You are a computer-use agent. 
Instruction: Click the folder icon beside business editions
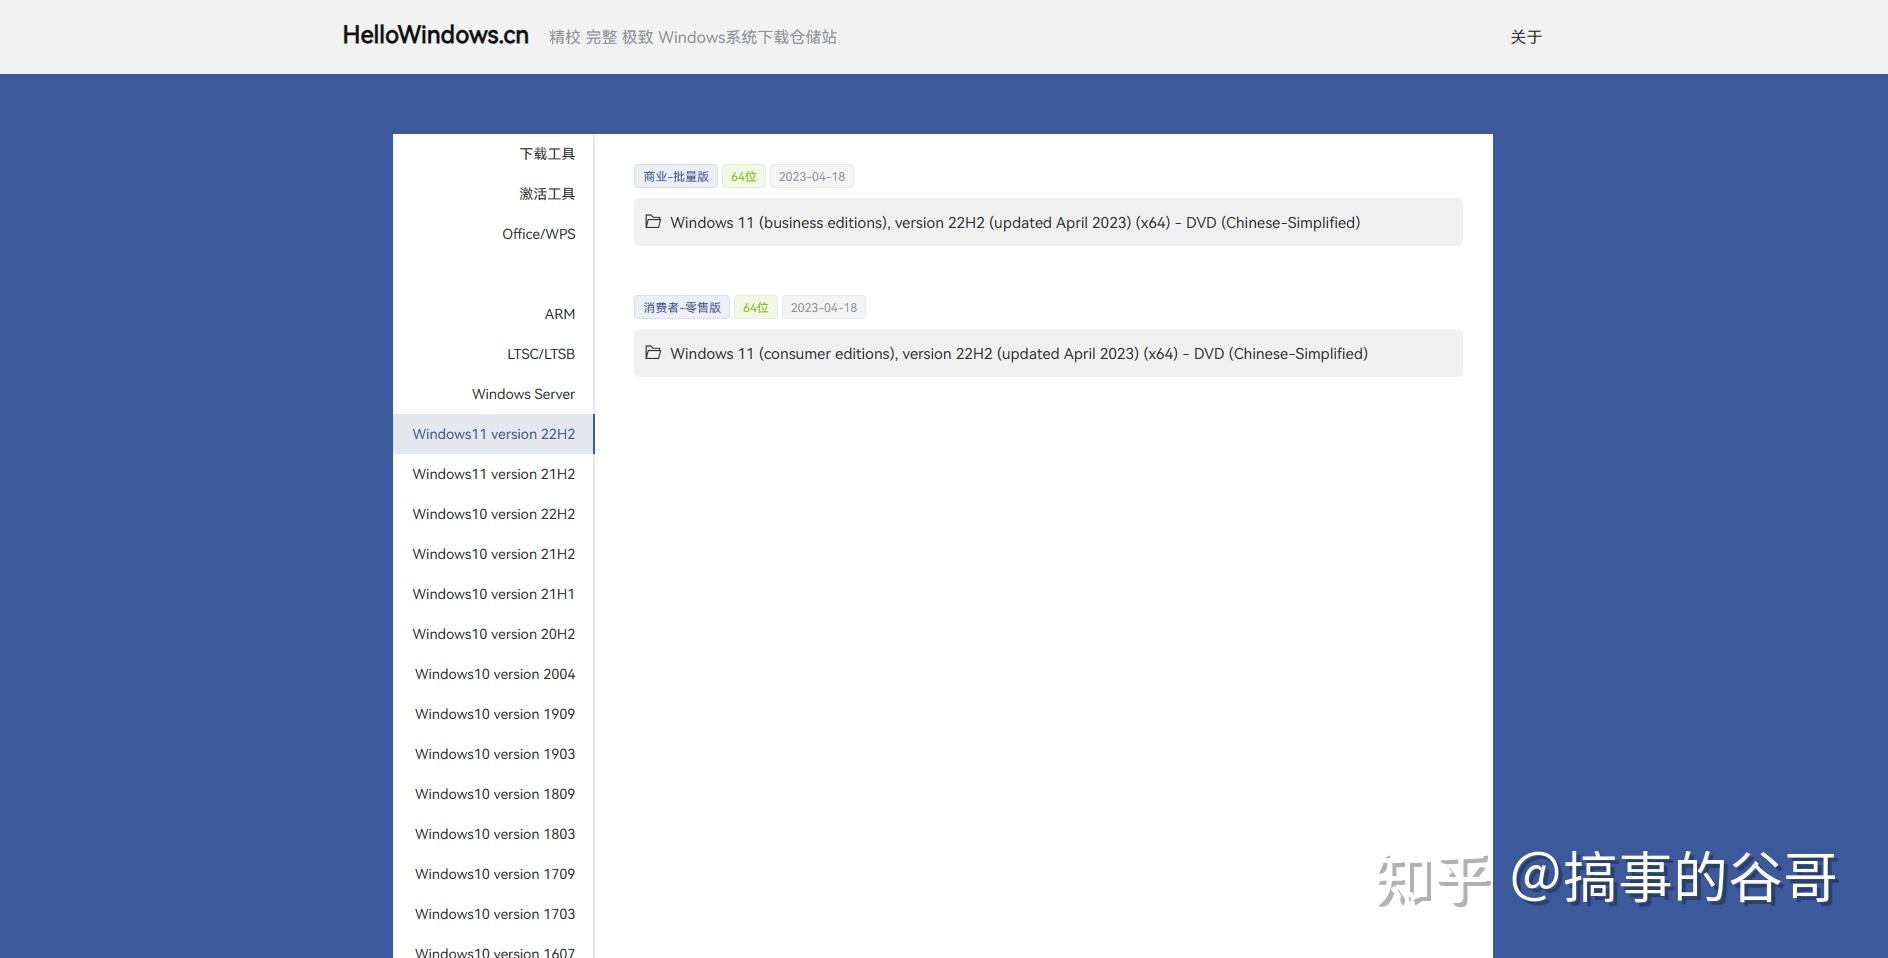point(653,222)
